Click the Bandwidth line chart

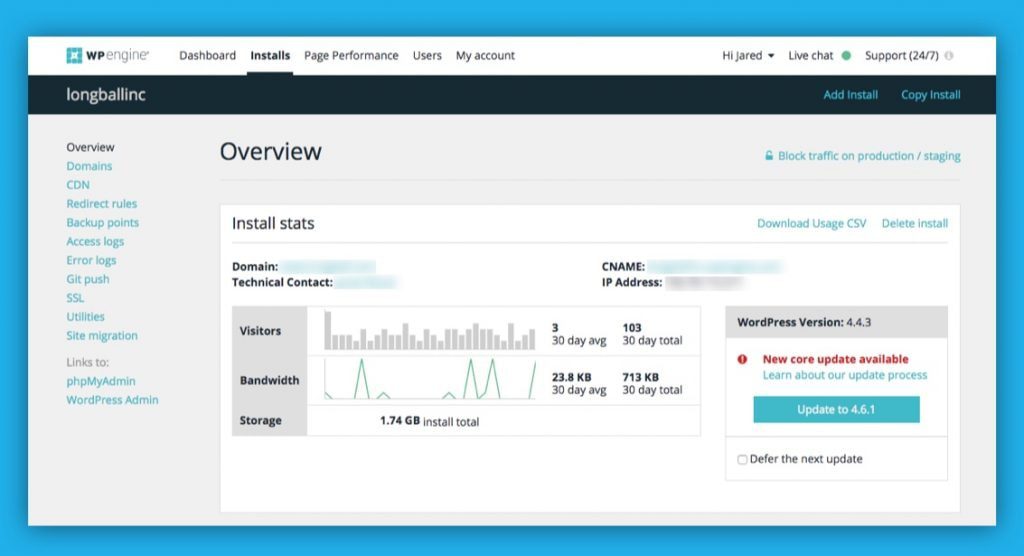tap(430, 379)
